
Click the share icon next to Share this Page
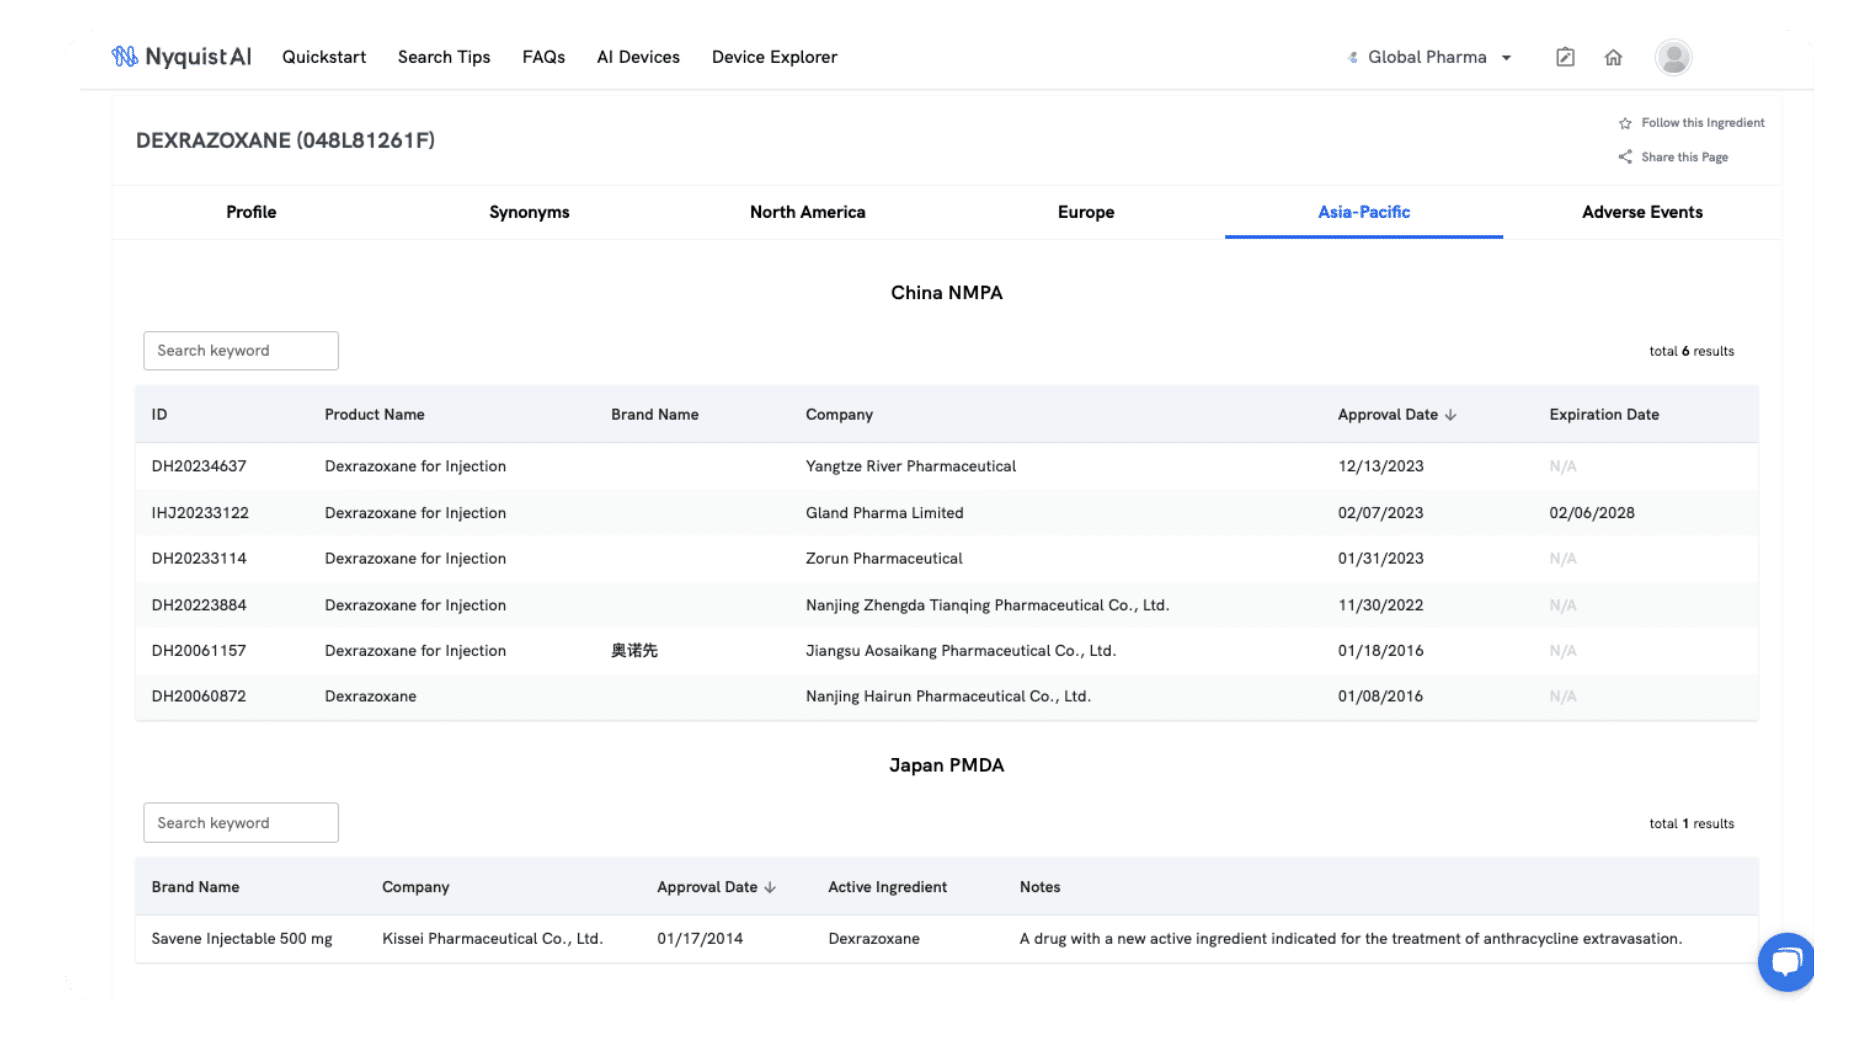(1625, 156)
